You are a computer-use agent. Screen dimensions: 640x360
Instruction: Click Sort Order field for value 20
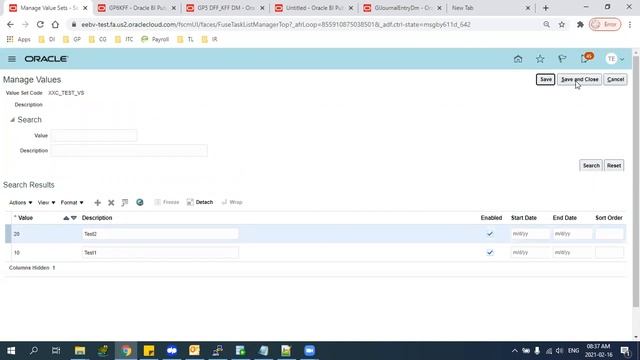pos(609,234)
